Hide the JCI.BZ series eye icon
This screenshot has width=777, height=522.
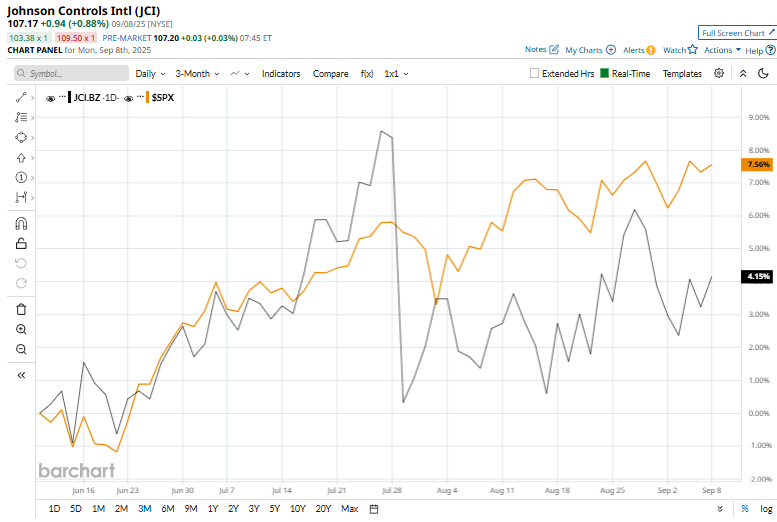pos(50,98)
